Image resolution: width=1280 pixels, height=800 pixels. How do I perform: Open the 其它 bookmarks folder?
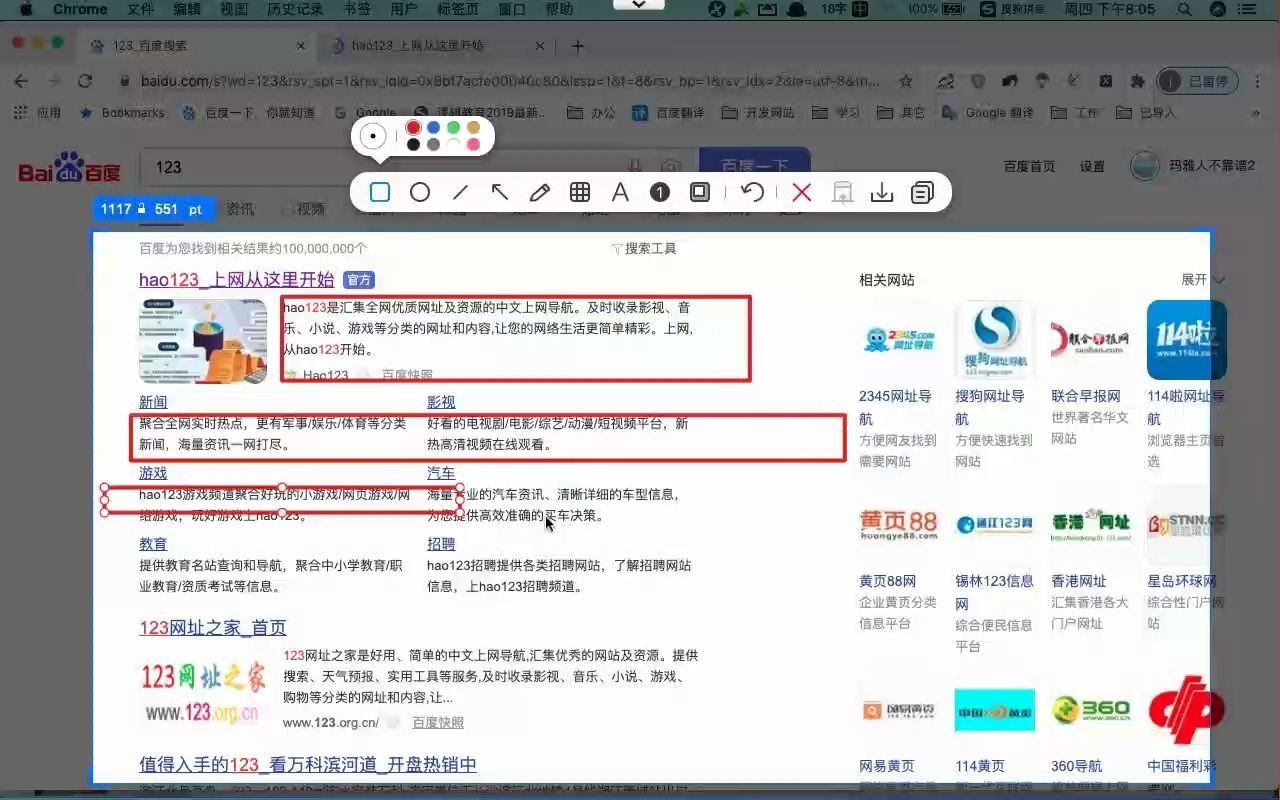[x=901, y=113]
